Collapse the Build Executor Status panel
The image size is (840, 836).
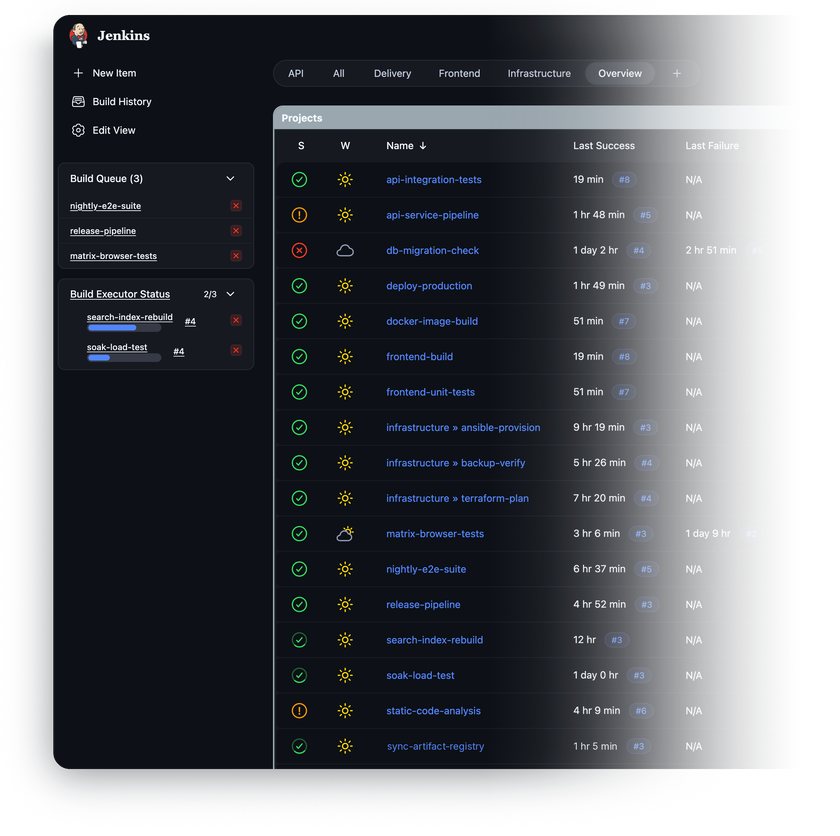click(230, 294)
